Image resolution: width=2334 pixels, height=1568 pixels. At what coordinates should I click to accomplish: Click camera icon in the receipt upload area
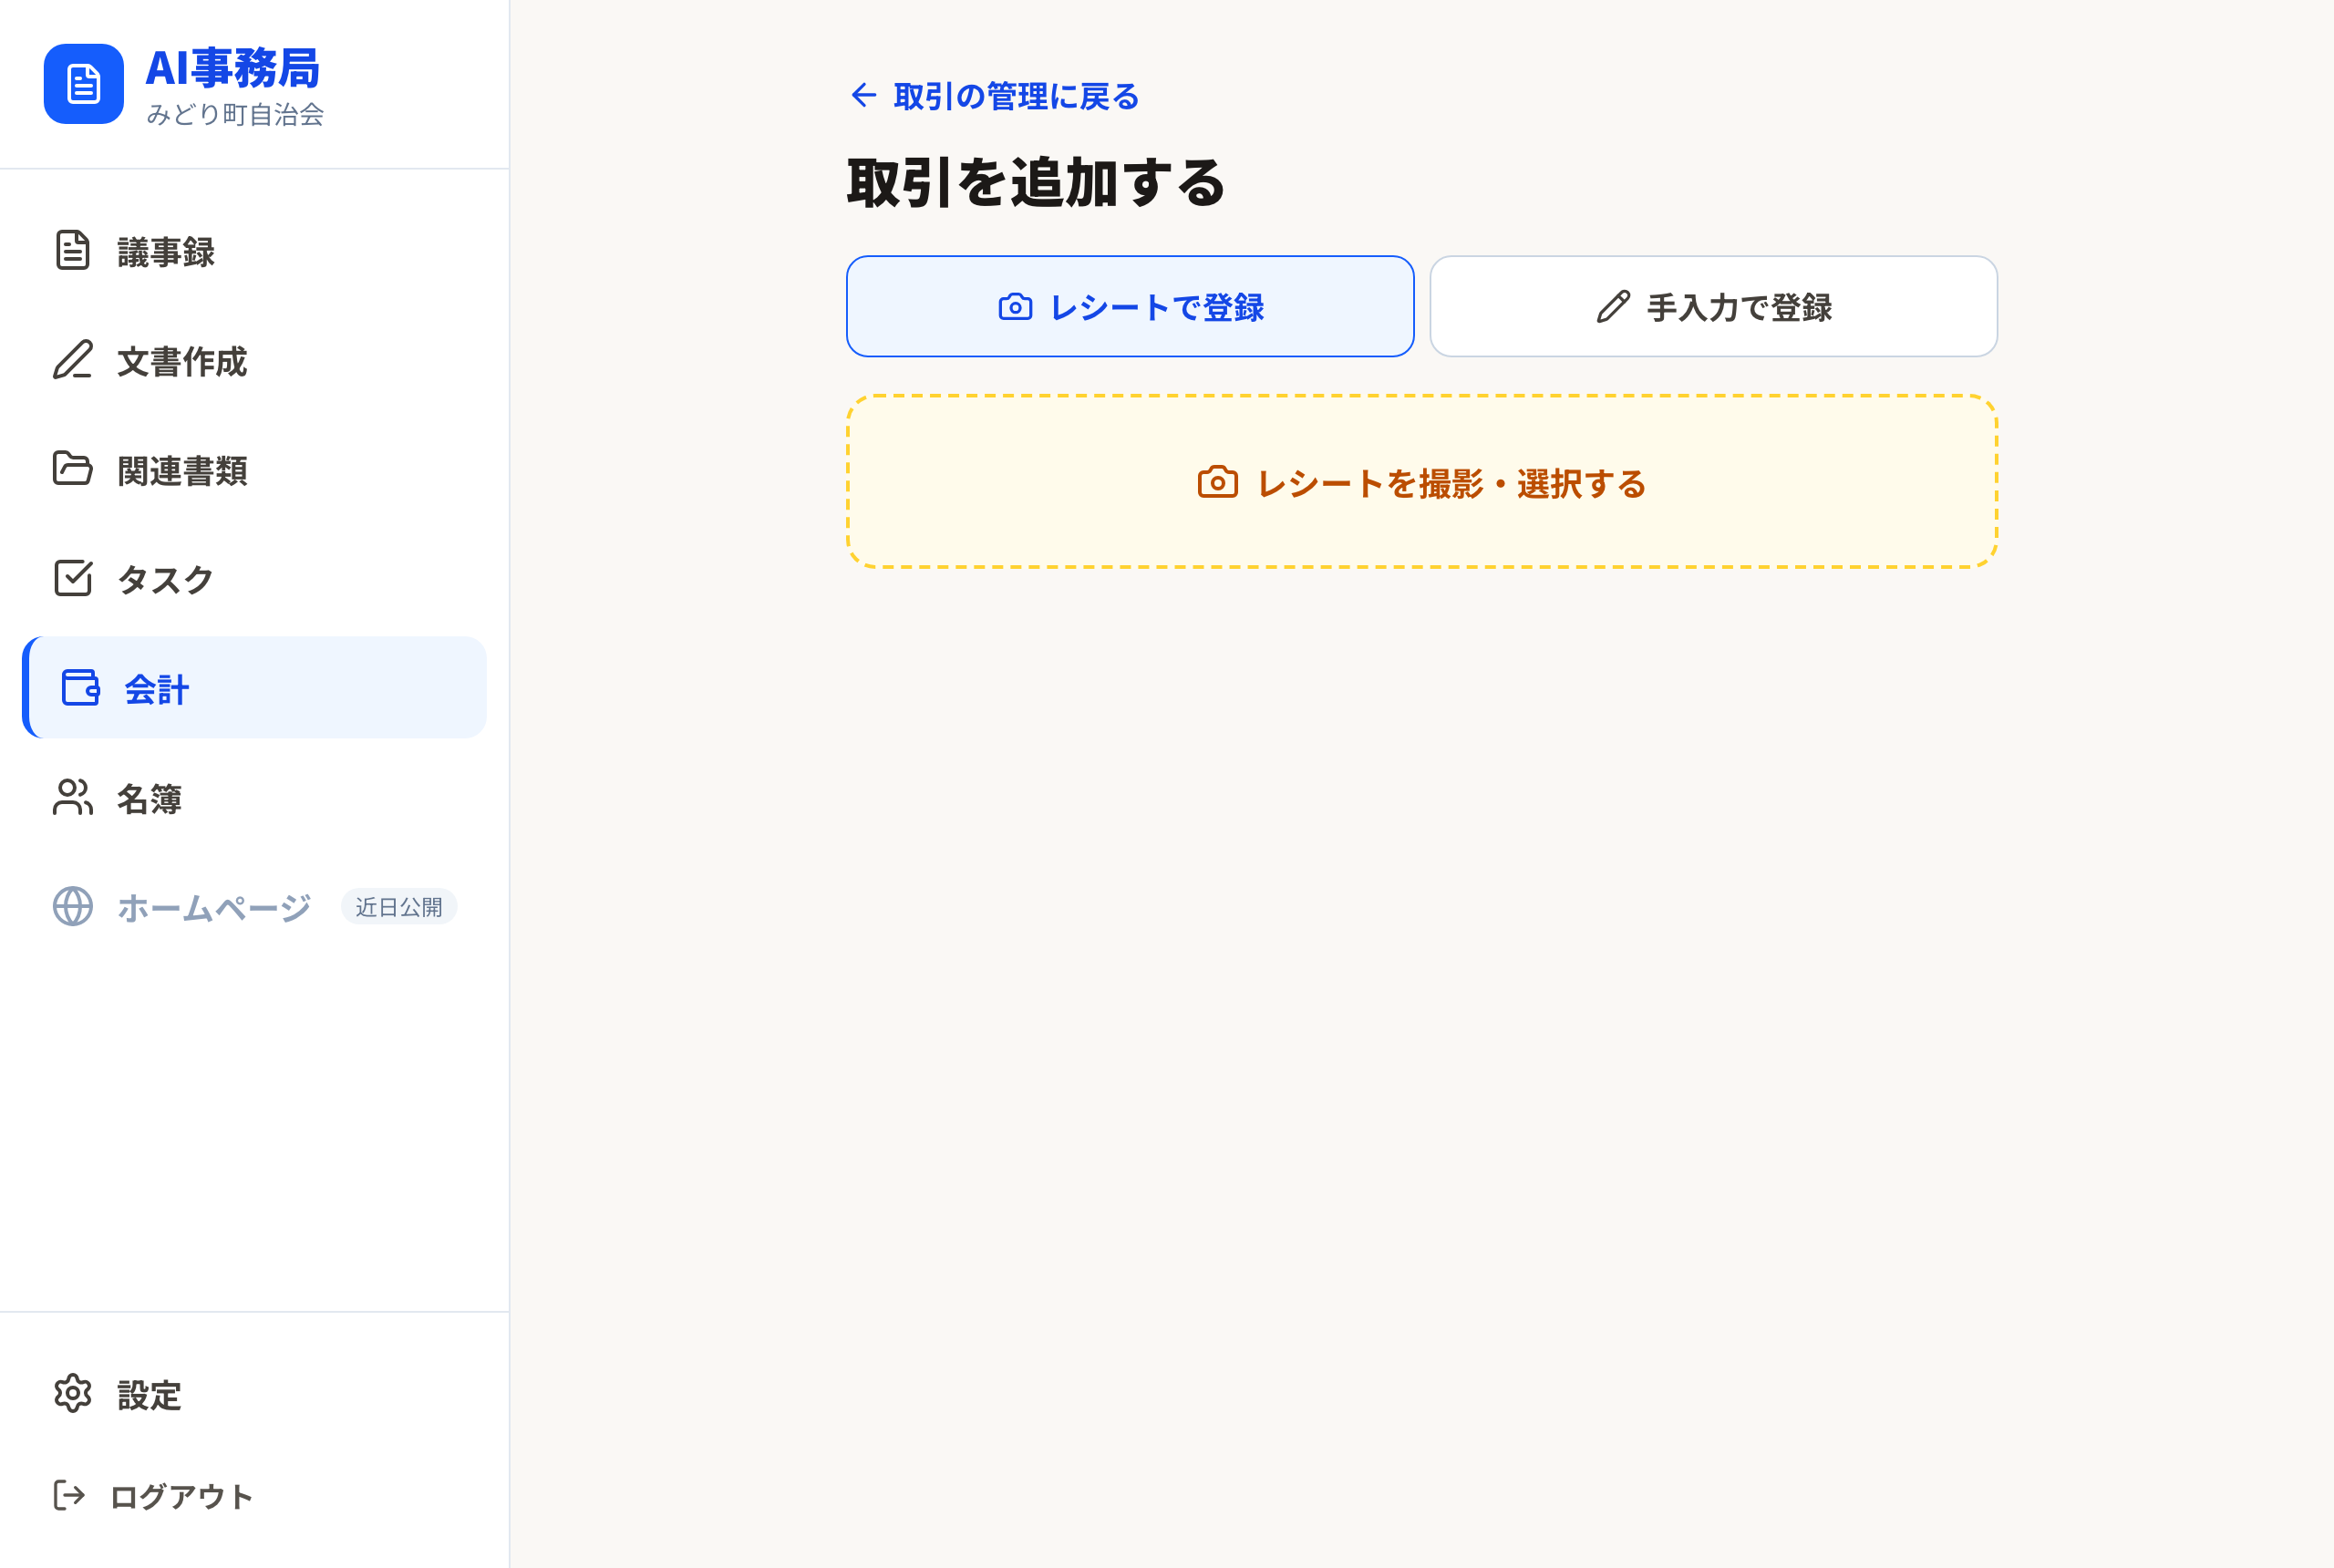point(1217,483)
